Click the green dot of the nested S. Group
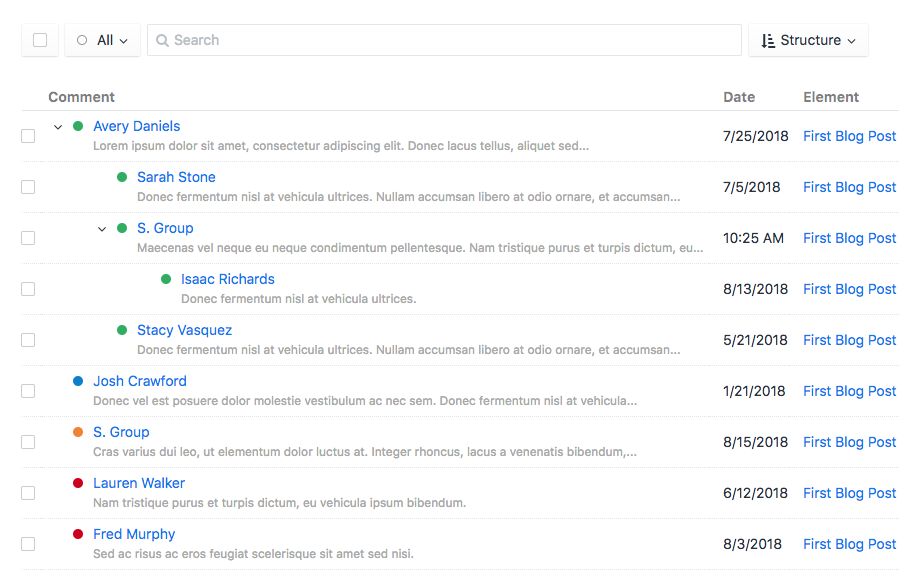Screen dimensions: 922x576 pyautogui.click(x=122, y=228)
